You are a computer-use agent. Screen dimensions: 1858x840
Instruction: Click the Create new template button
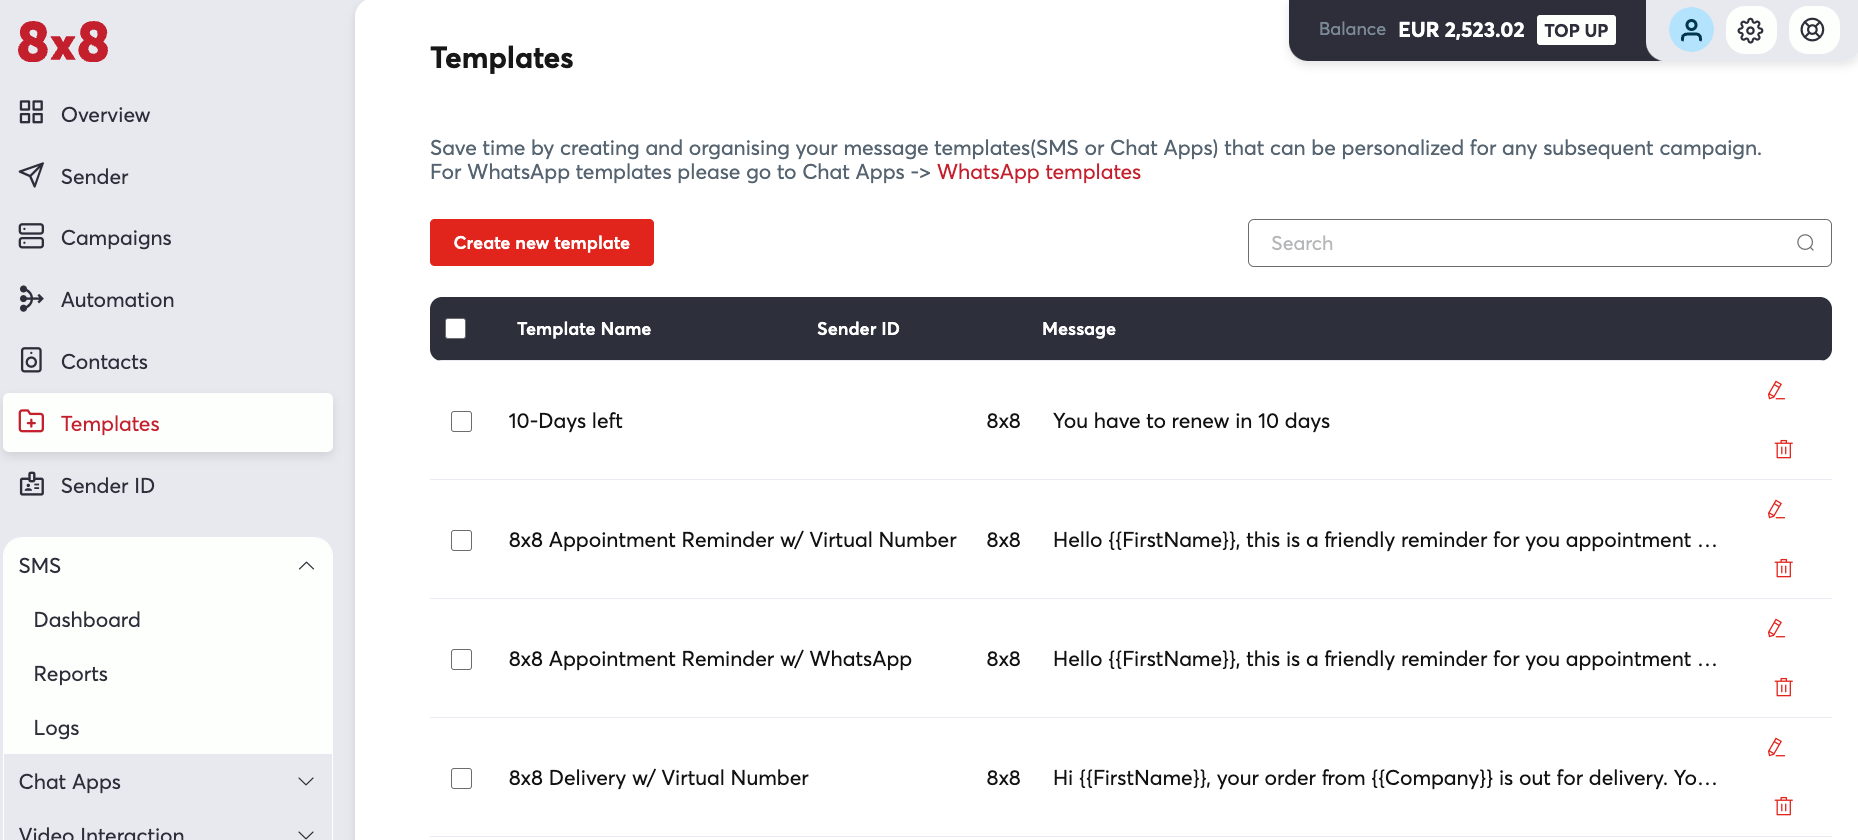pos(541,242)
